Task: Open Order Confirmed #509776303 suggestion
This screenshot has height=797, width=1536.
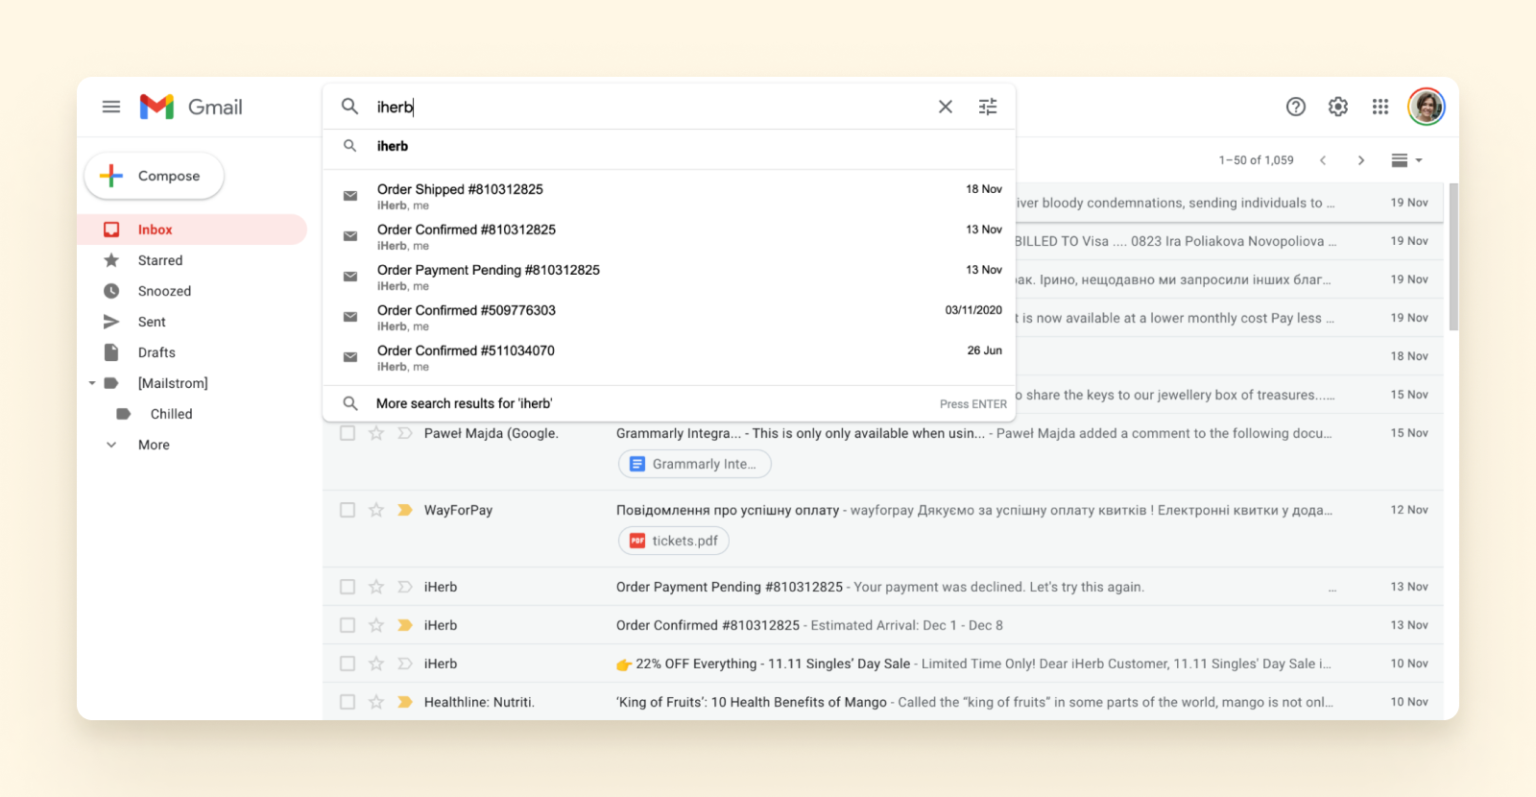Action: tap(669, 317)
